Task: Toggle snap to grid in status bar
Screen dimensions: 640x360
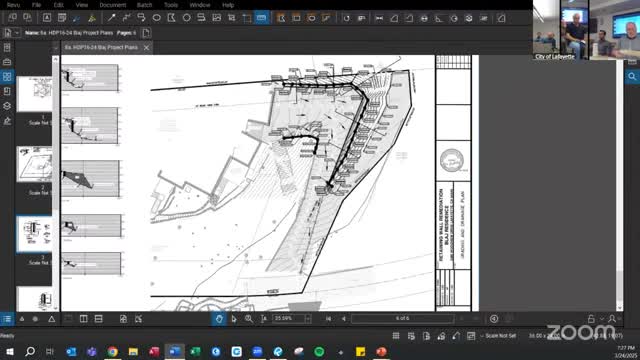Action: (x=411, y=336)
